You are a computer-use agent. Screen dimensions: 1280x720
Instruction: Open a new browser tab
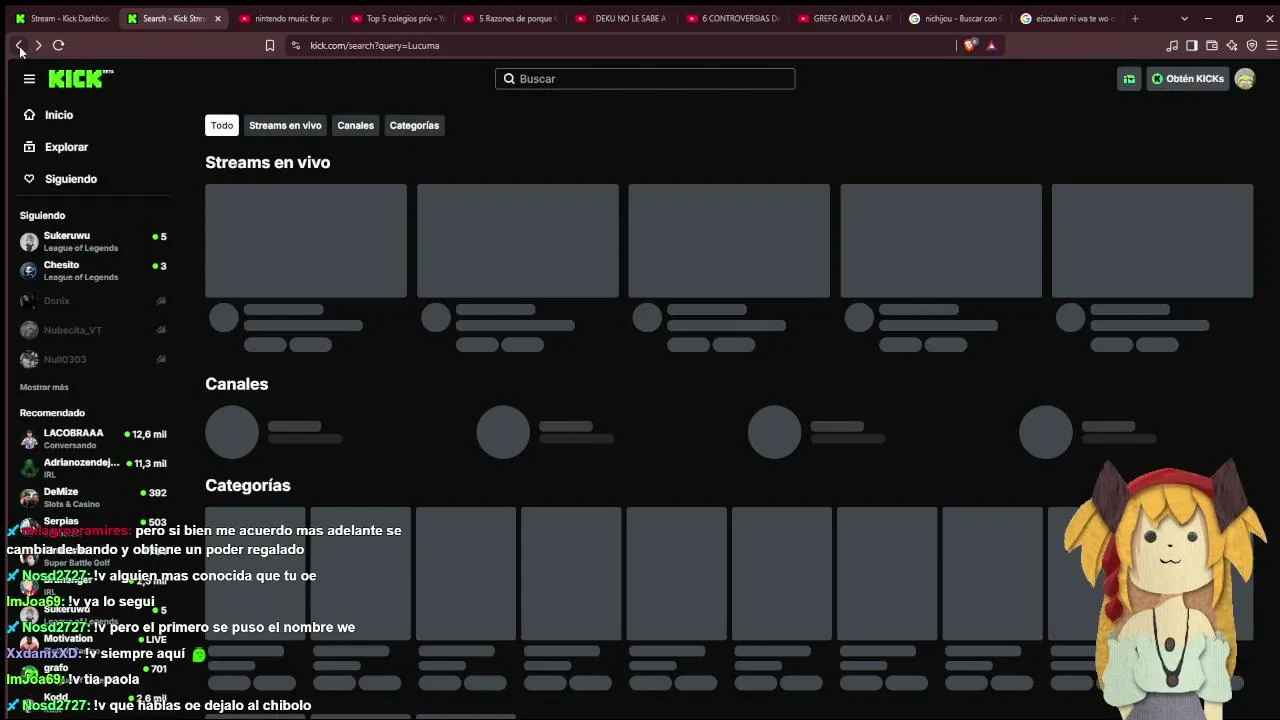click(1135, 18)
